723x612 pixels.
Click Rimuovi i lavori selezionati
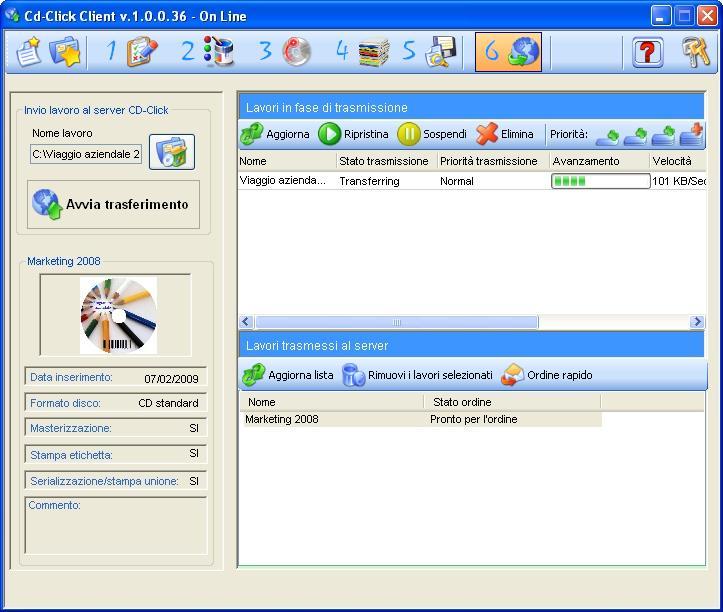pyautogui.click(x=418, y=375)
